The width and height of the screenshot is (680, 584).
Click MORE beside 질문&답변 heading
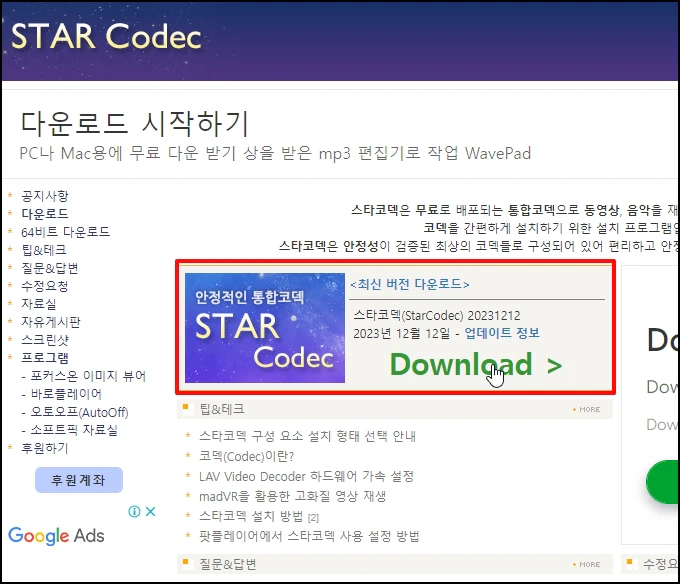tap(587, 564)
